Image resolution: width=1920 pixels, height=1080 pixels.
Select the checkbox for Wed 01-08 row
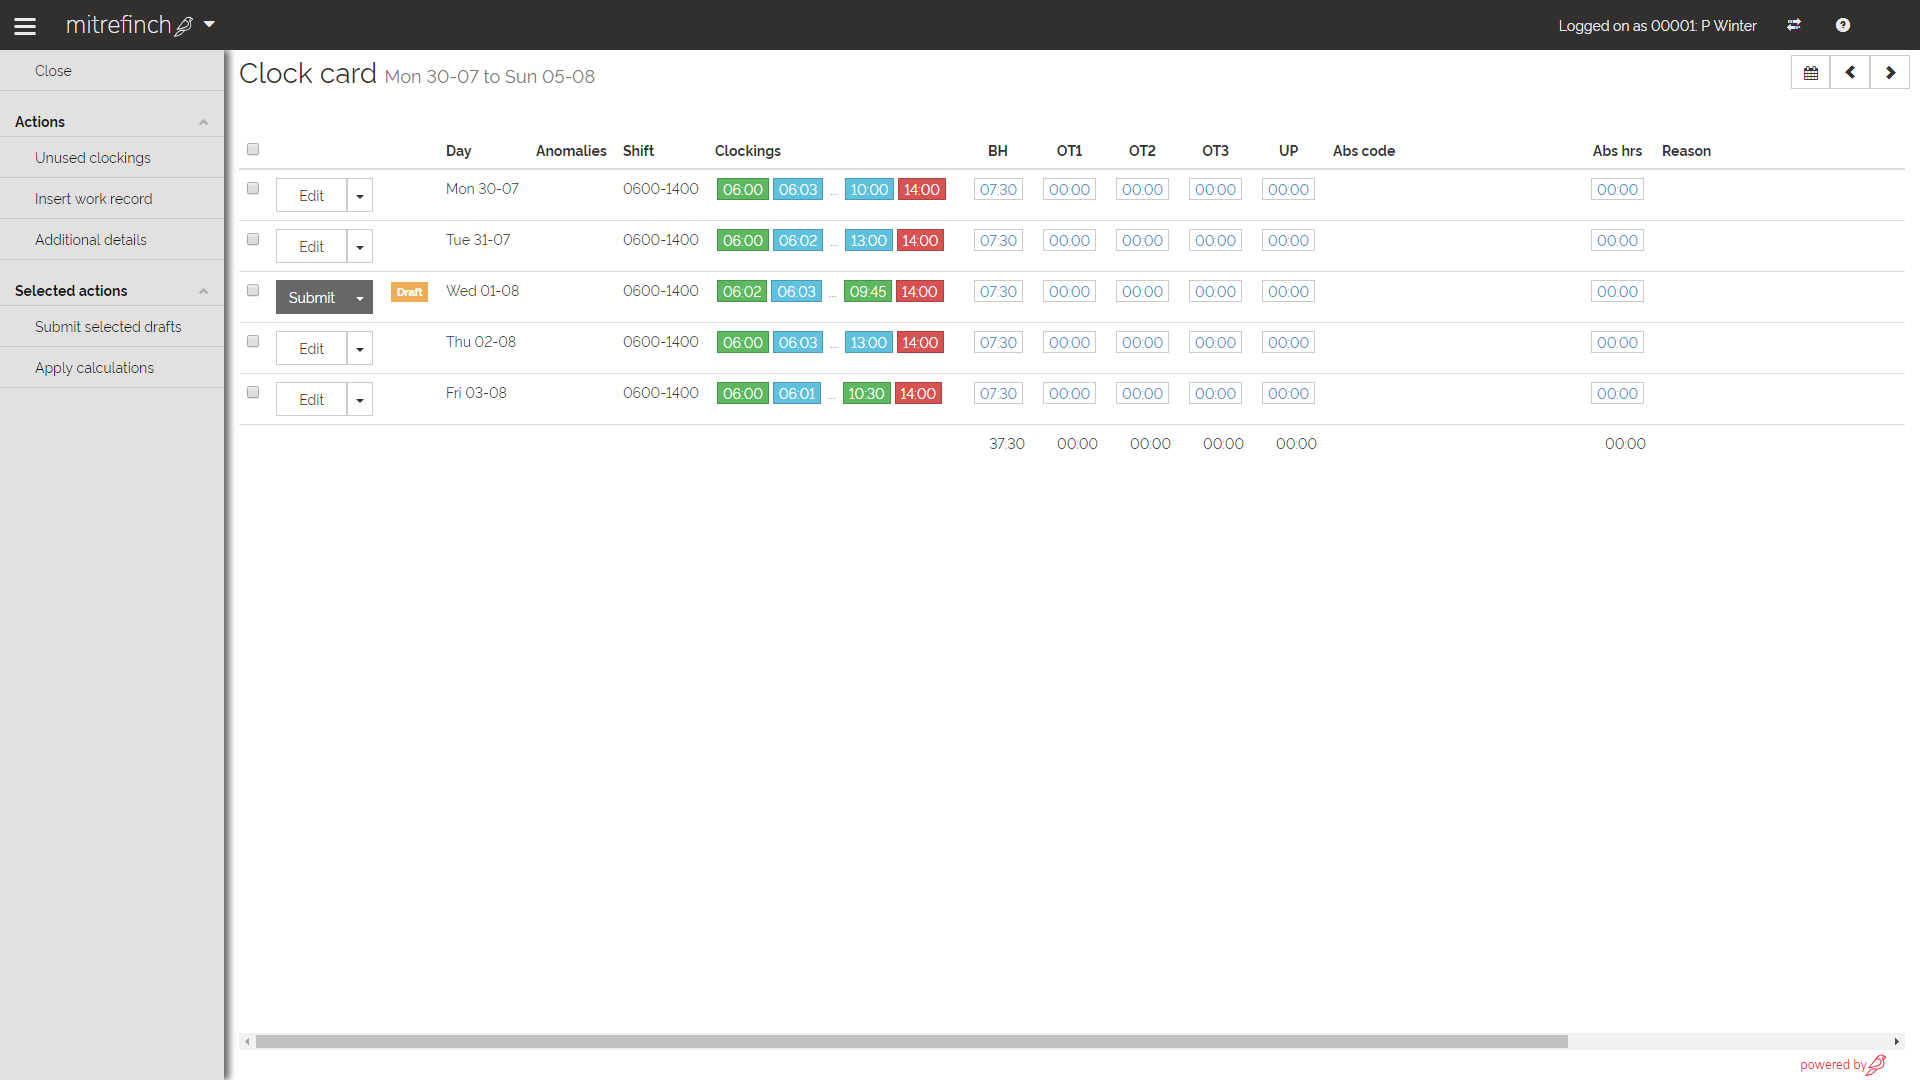[x=253, y=290]
